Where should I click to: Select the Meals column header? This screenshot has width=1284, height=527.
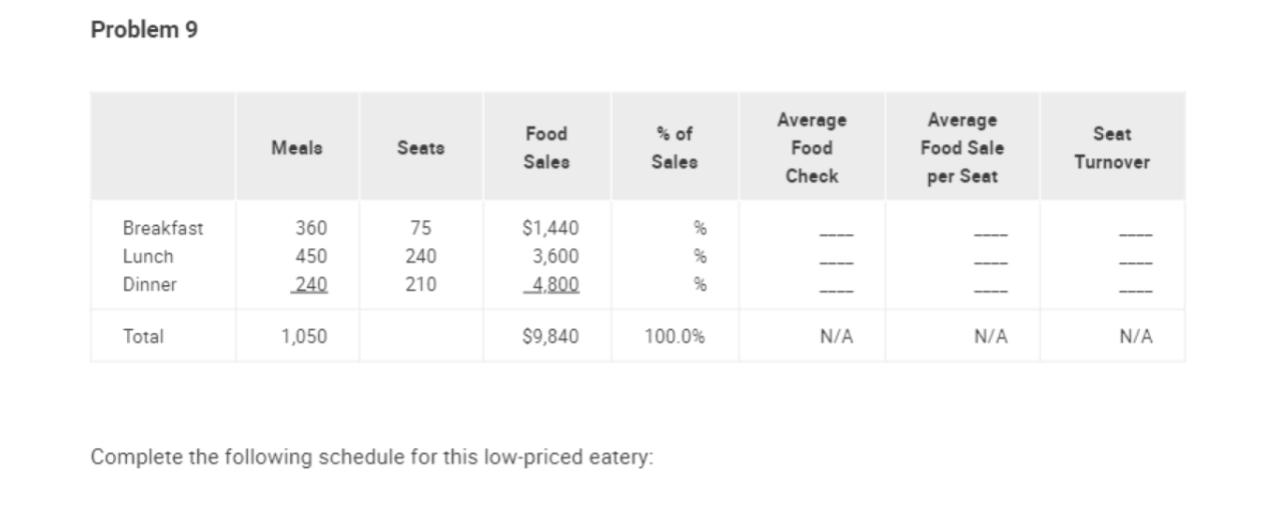point(297,148)
